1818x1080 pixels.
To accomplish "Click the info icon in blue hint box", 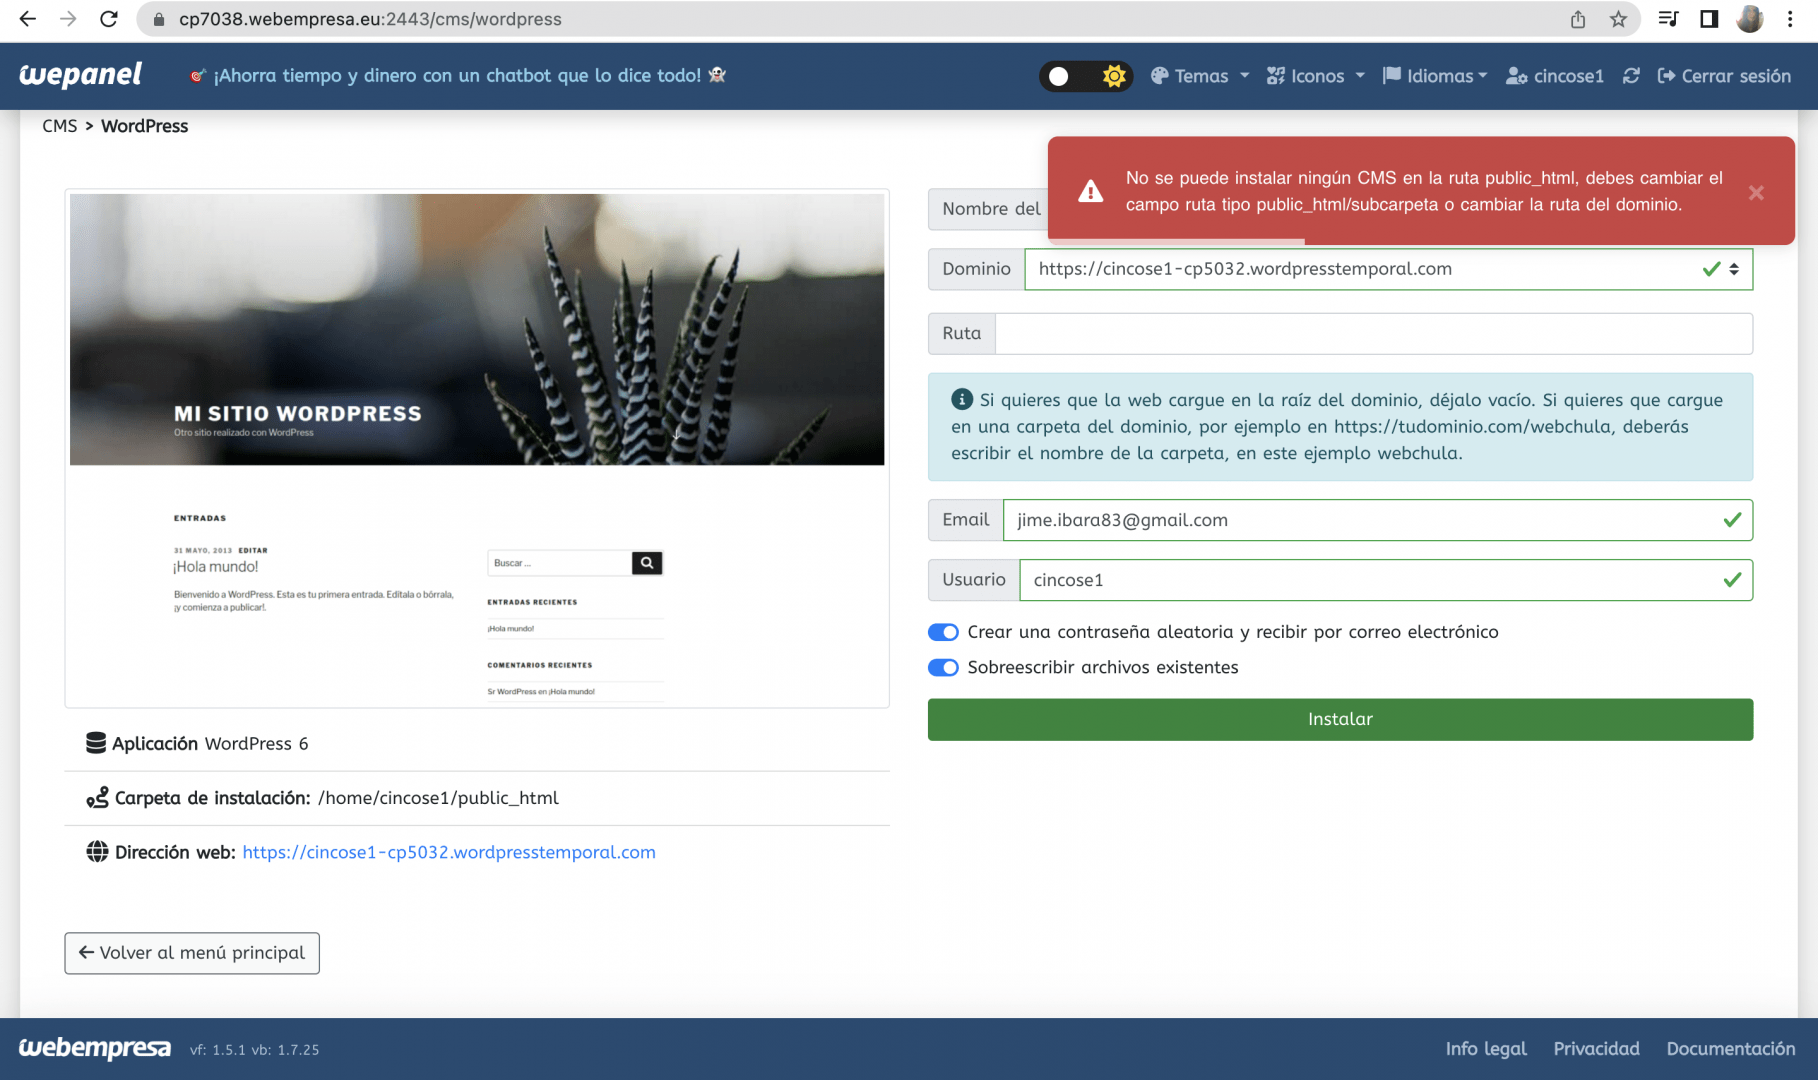I will point(962,399).
